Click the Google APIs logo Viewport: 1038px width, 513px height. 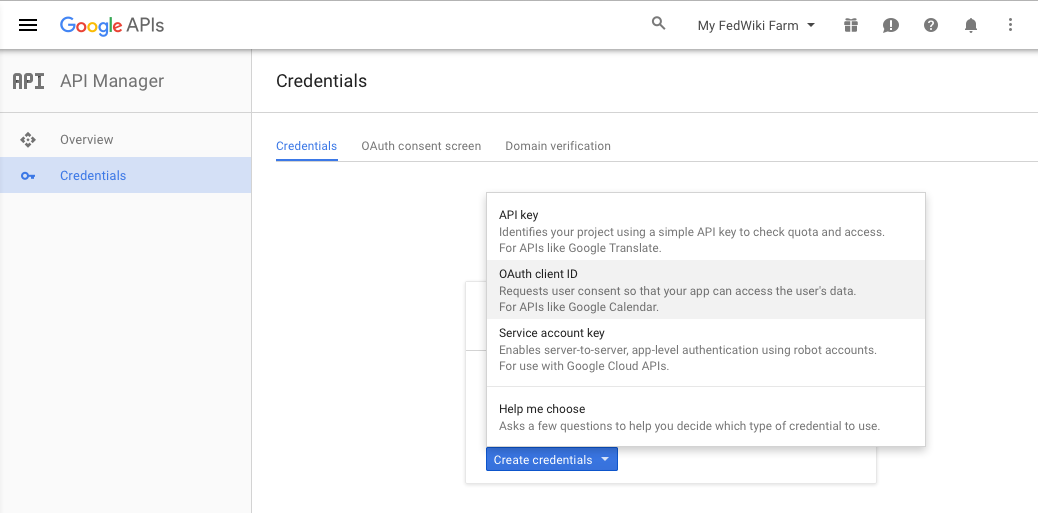tap(112, 26)
